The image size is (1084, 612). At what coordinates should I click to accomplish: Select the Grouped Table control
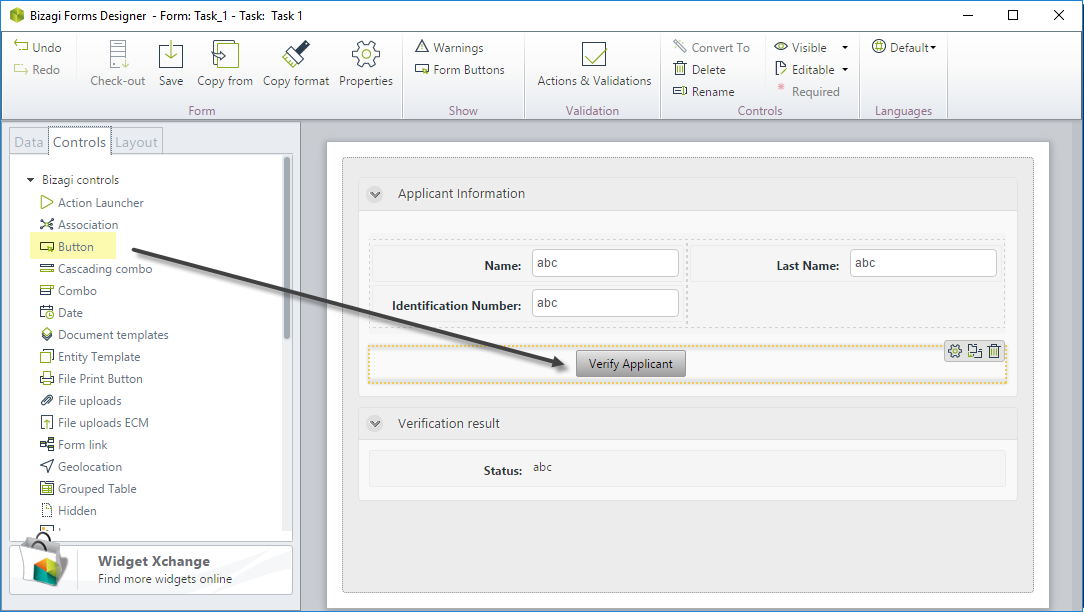pyautogui.click(x=88, y=489)
